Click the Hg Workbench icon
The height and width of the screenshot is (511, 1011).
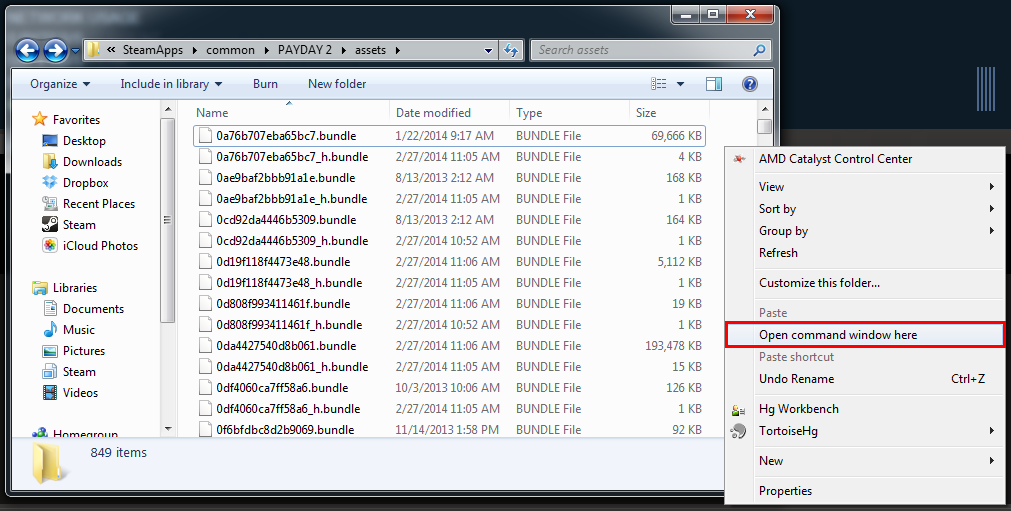(x=739, y=409)
